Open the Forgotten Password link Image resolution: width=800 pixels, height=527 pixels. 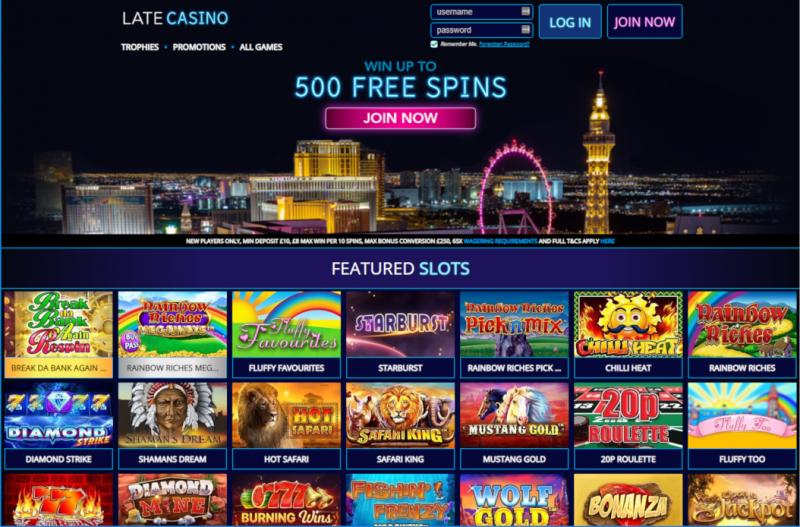(504, 44)
